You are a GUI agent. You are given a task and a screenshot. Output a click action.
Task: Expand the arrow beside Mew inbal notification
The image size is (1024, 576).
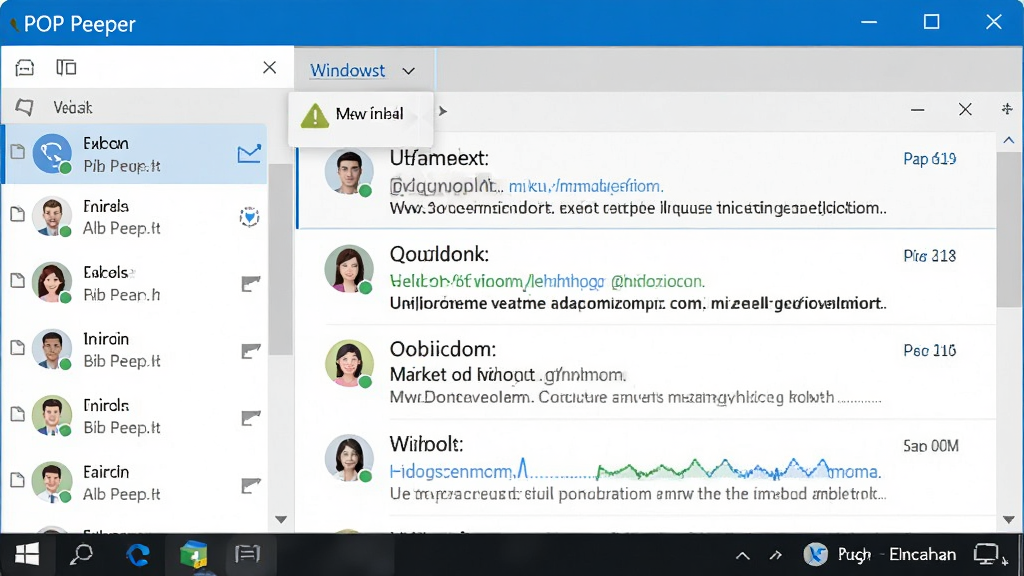pyautogui.click(x=443, y=111)
